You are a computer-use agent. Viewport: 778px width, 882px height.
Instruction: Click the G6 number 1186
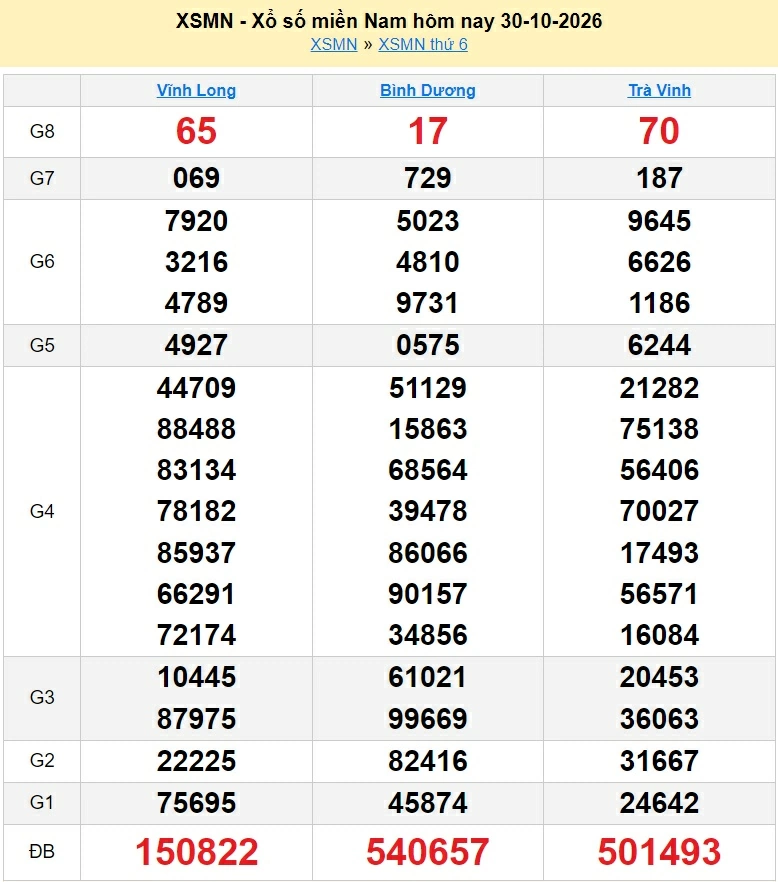pos(659,303)
